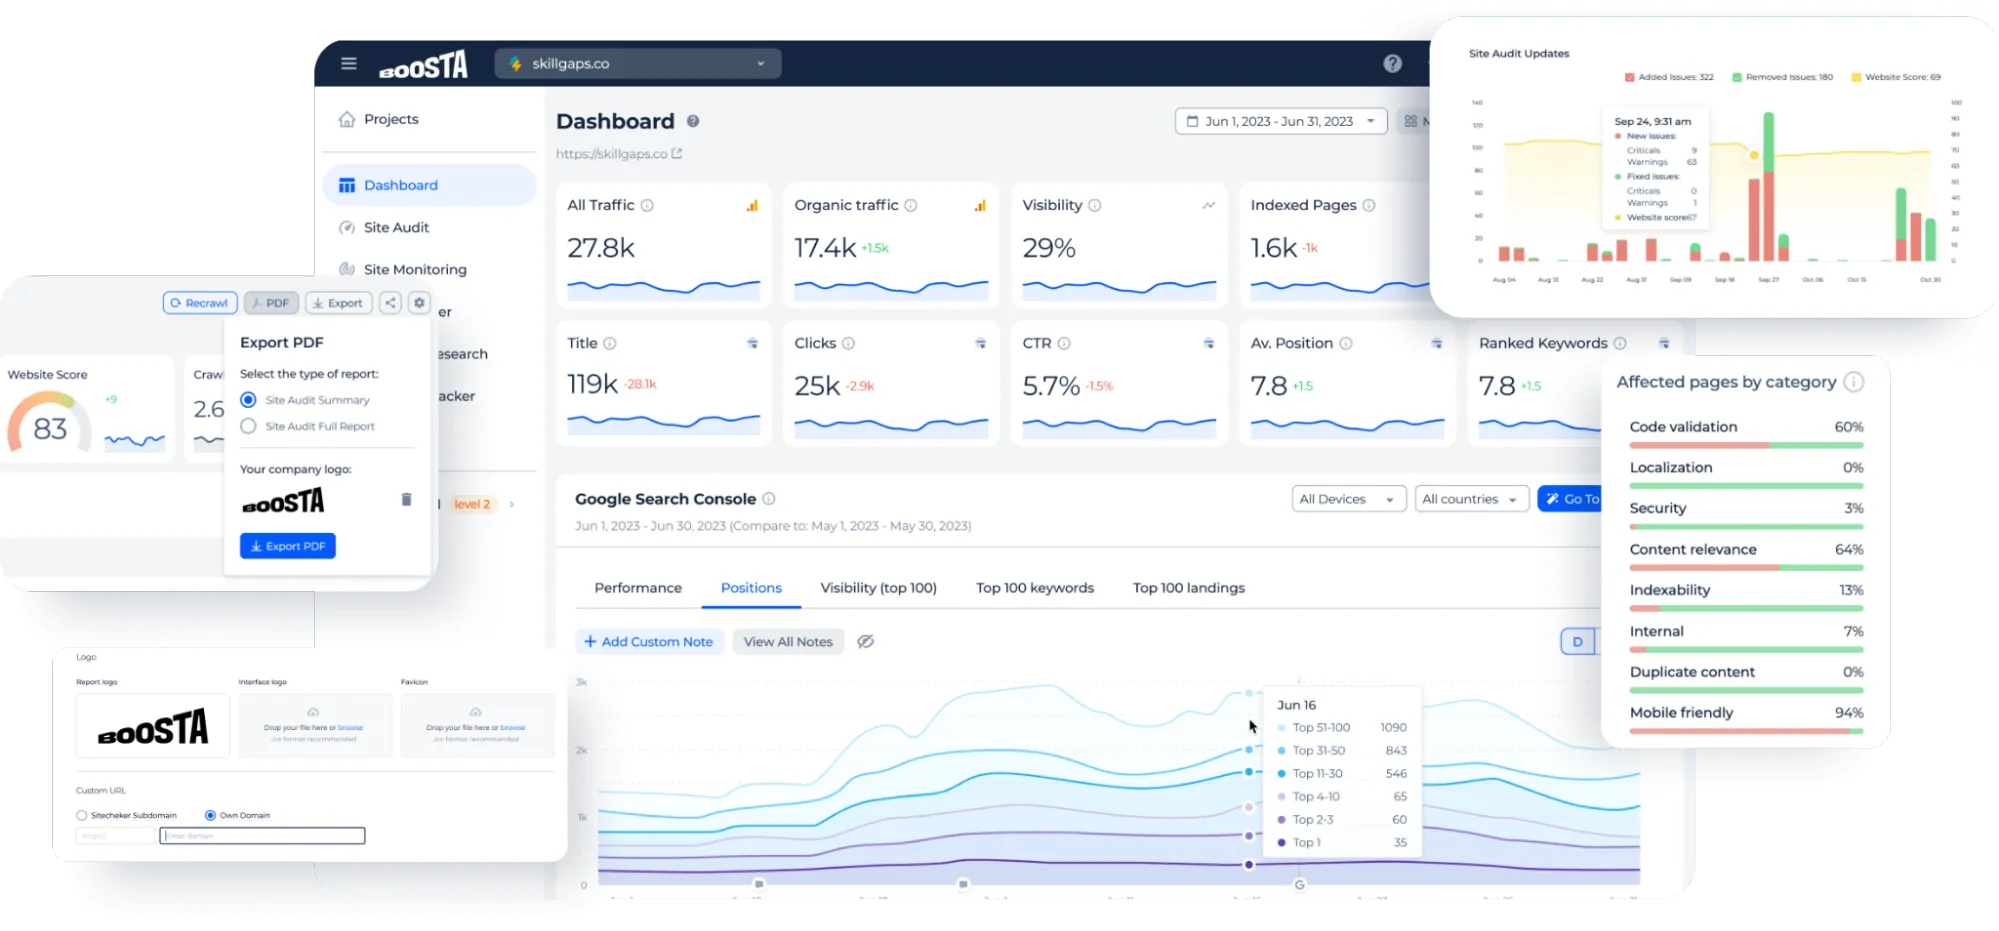Viewport: 1999px width, 931px height.
Task: Click the Export PDF button in the dialog
Action: tap(287, 545)
